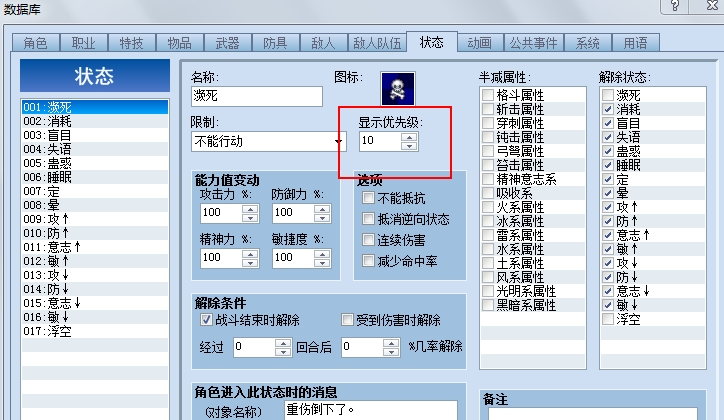Enable the 连续伤害 option
Screen dimensions: 724x420
pos(368,240)
